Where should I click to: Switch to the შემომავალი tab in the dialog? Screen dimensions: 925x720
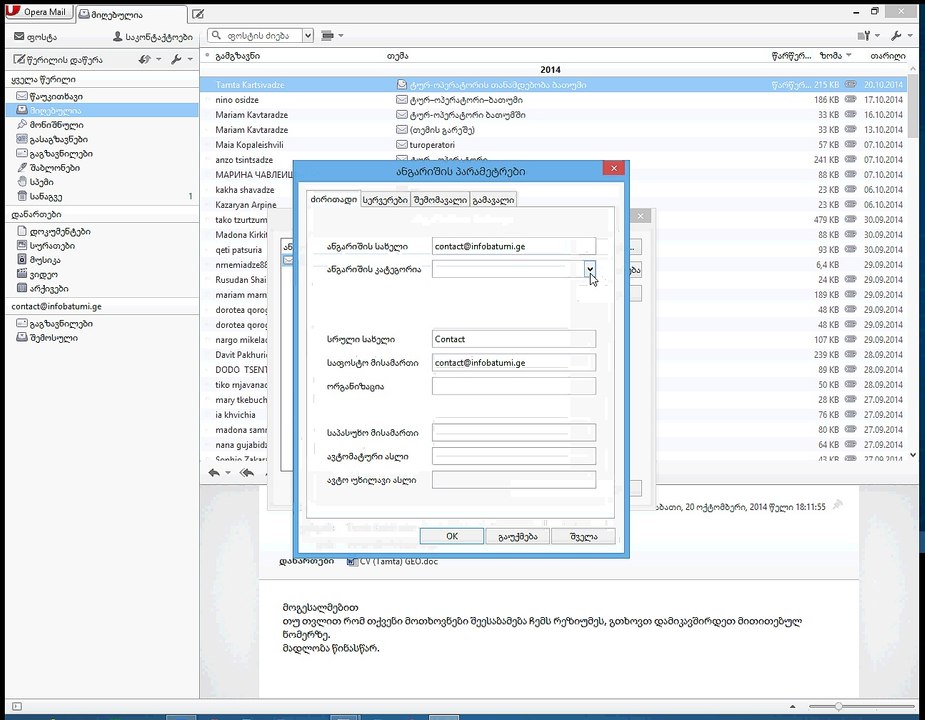pyautogui.click(x=440, y=200)
